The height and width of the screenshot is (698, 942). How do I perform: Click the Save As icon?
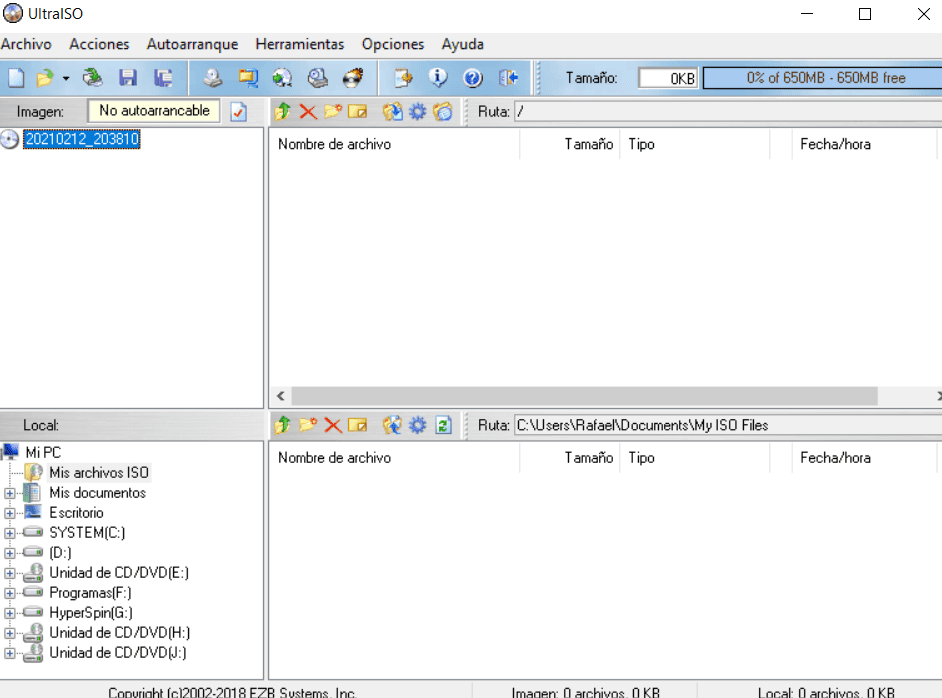[163, 77]
